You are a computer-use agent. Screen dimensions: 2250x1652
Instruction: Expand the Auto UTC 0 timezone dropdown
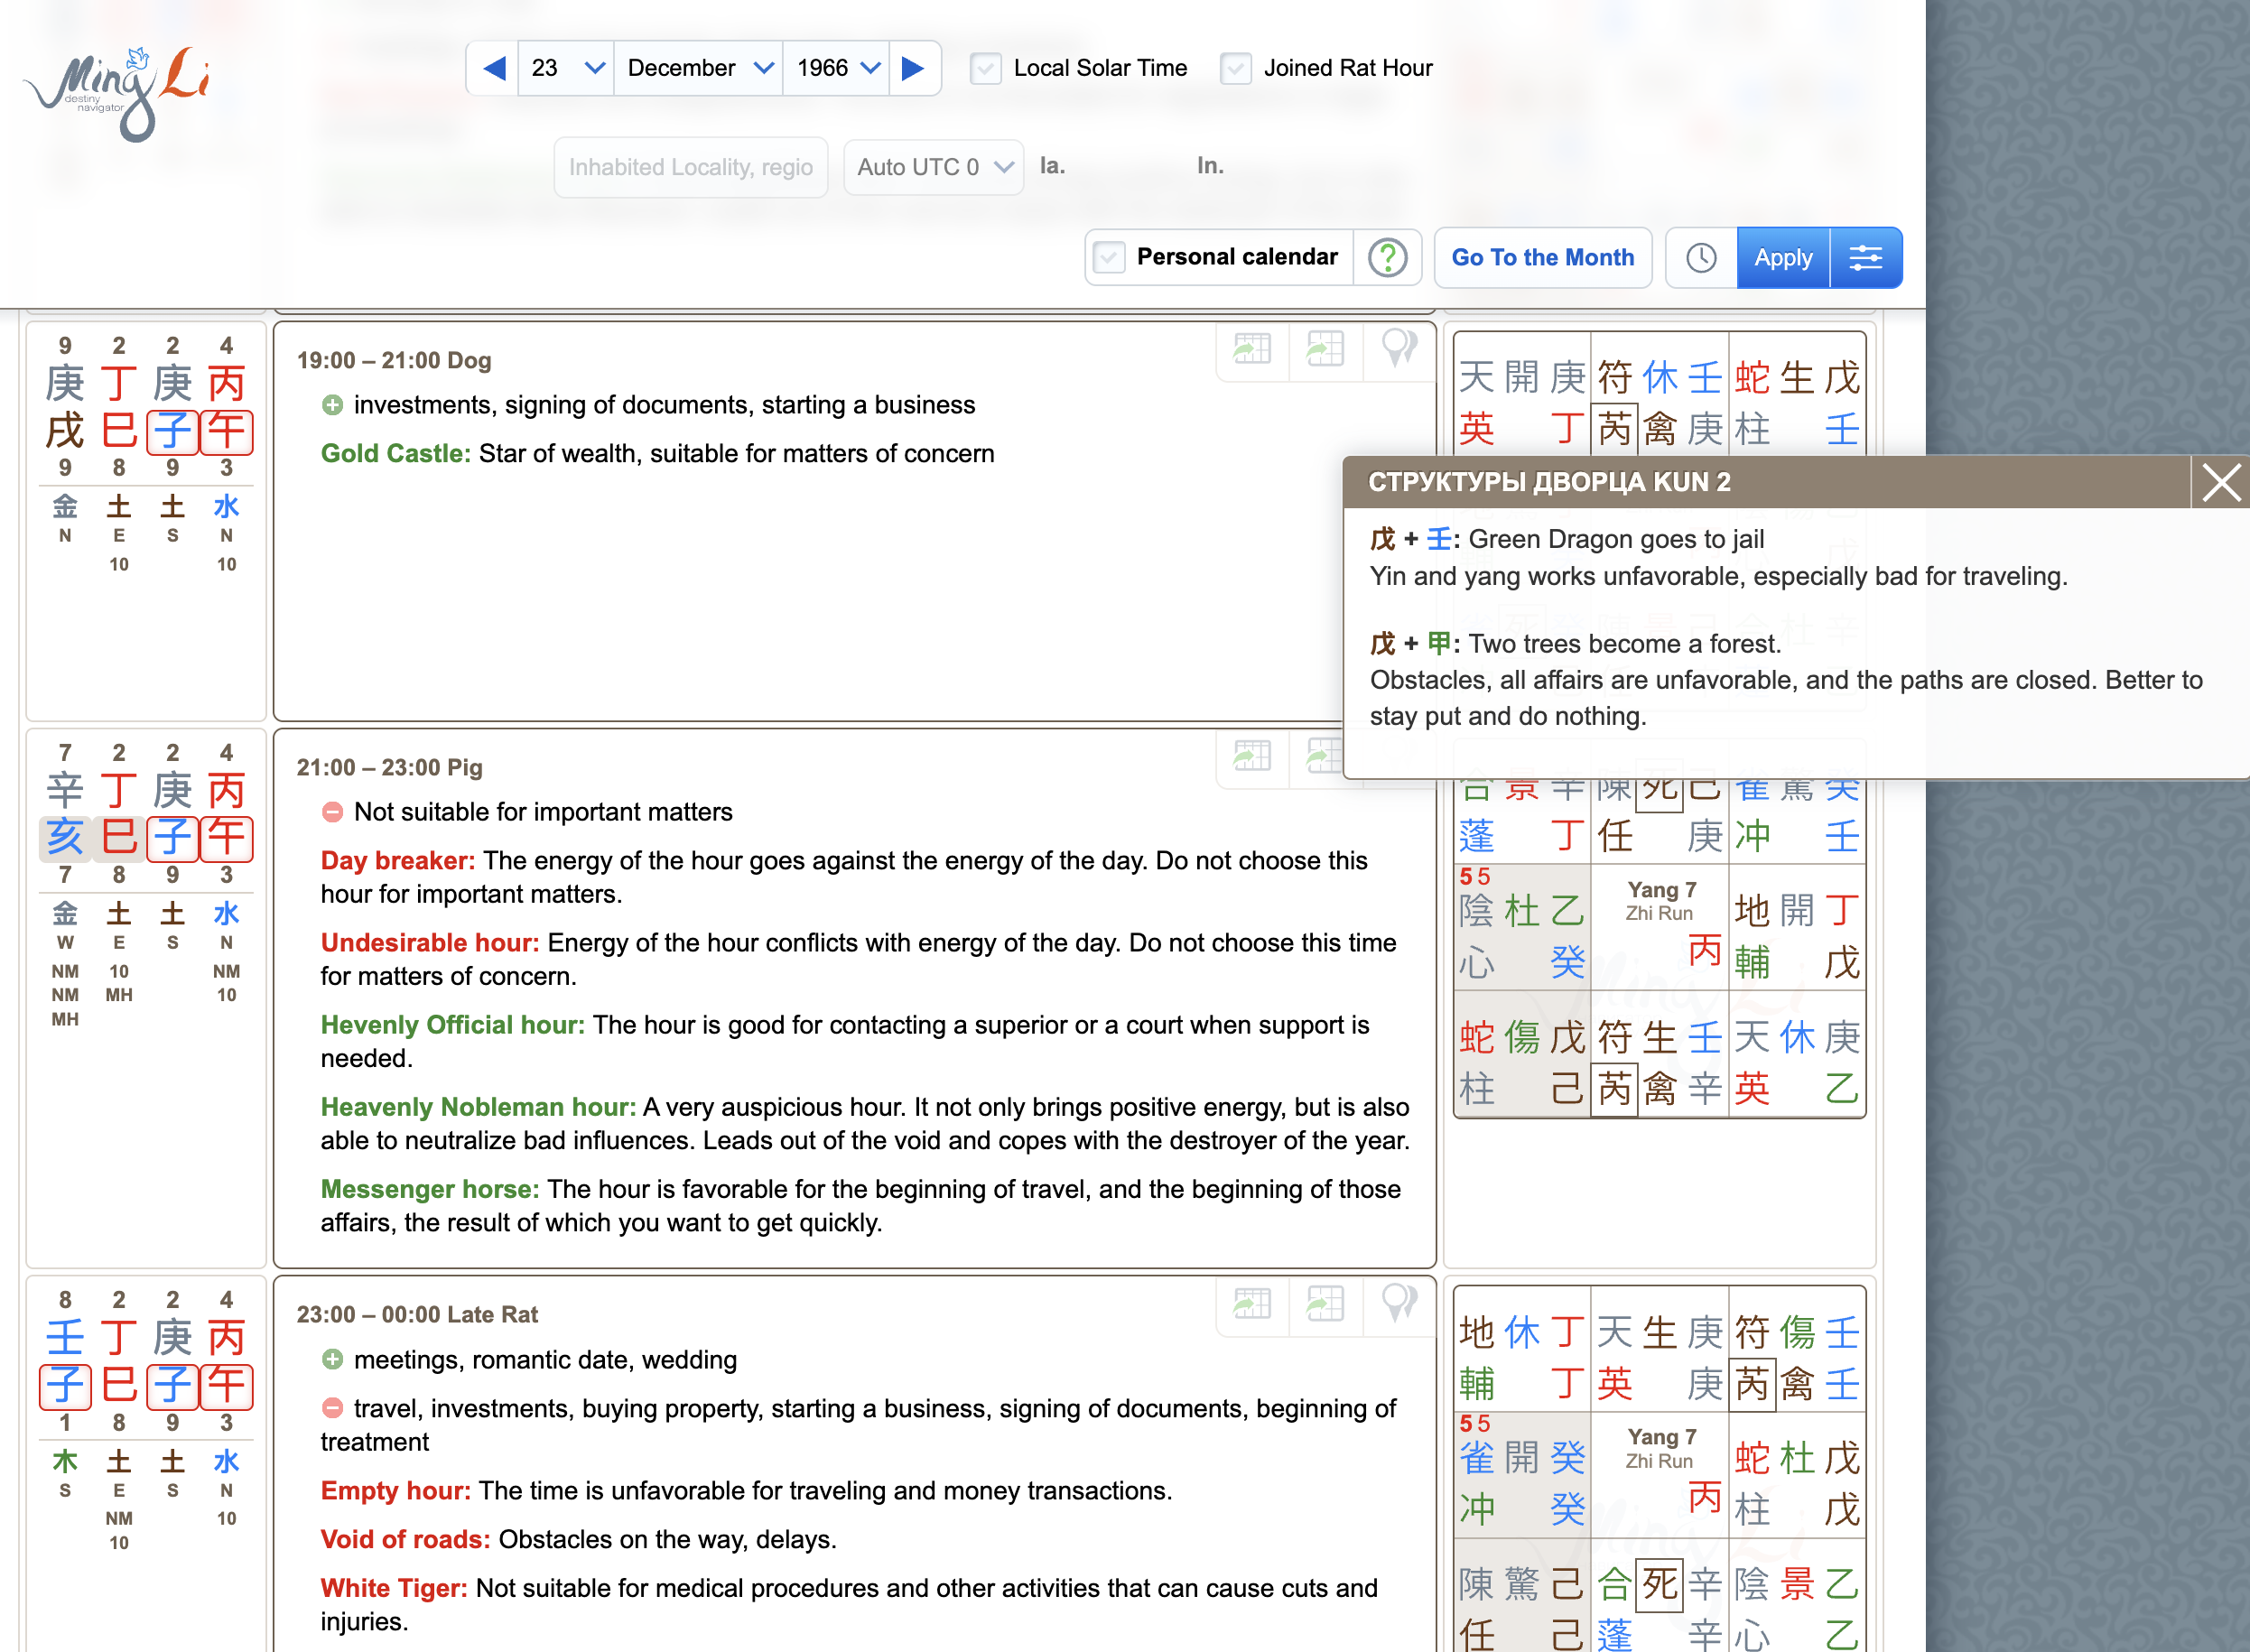click(x=932, y=167)
